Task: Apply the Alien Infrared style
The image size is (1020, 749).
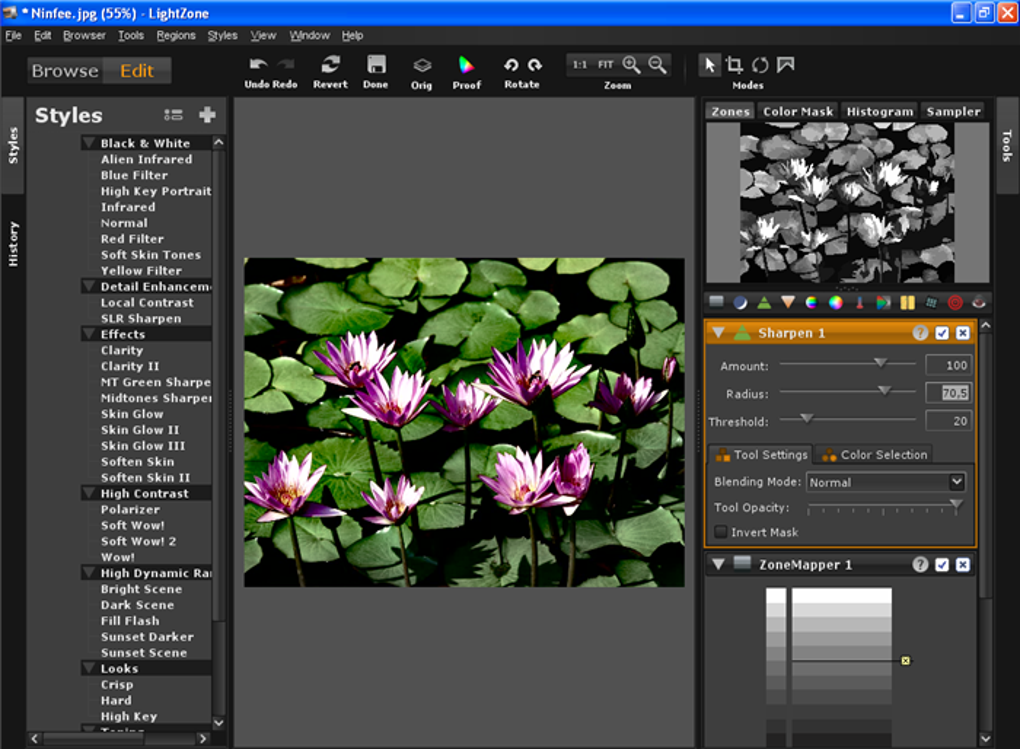Action: click(x=146, y=159)
